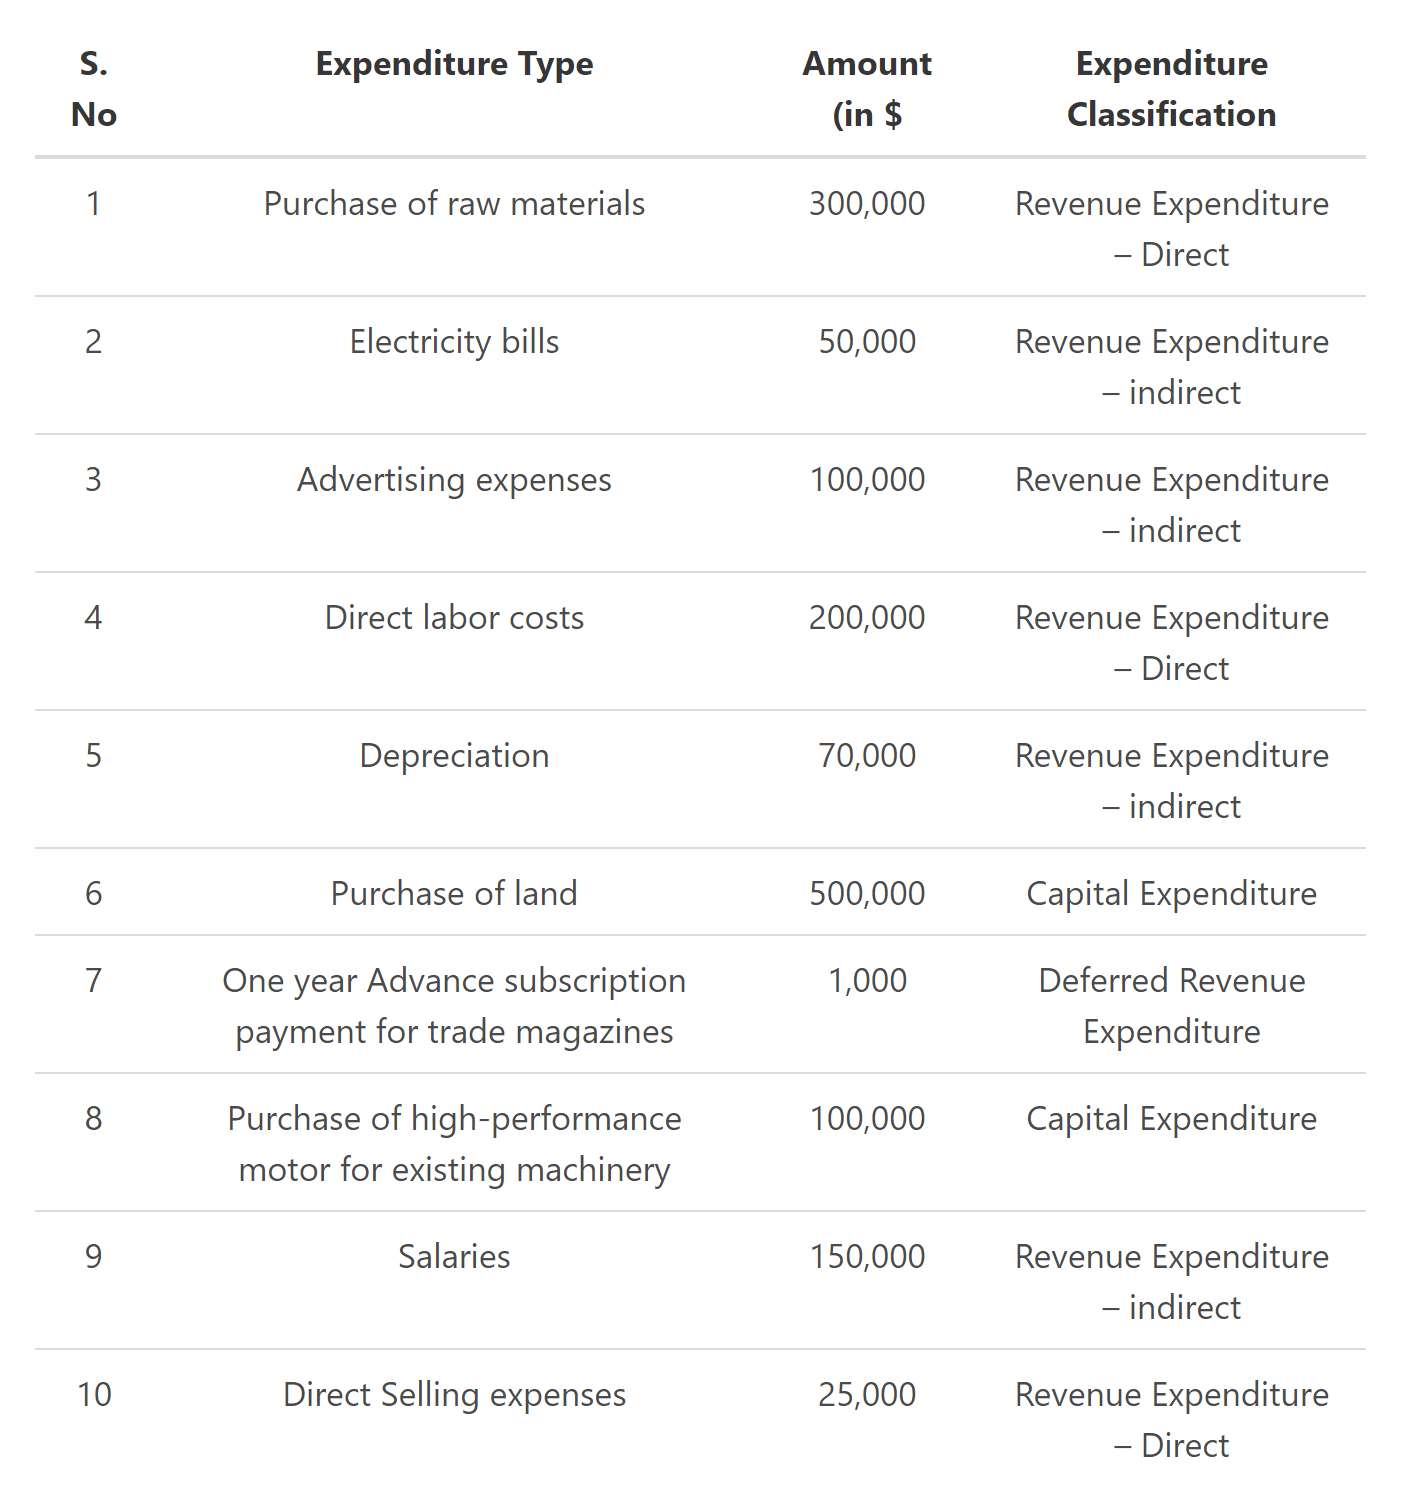The image size is (1419, 1501).
Task: Select the "Depreciation" expenditure cell
Action: tap(454, 756)
